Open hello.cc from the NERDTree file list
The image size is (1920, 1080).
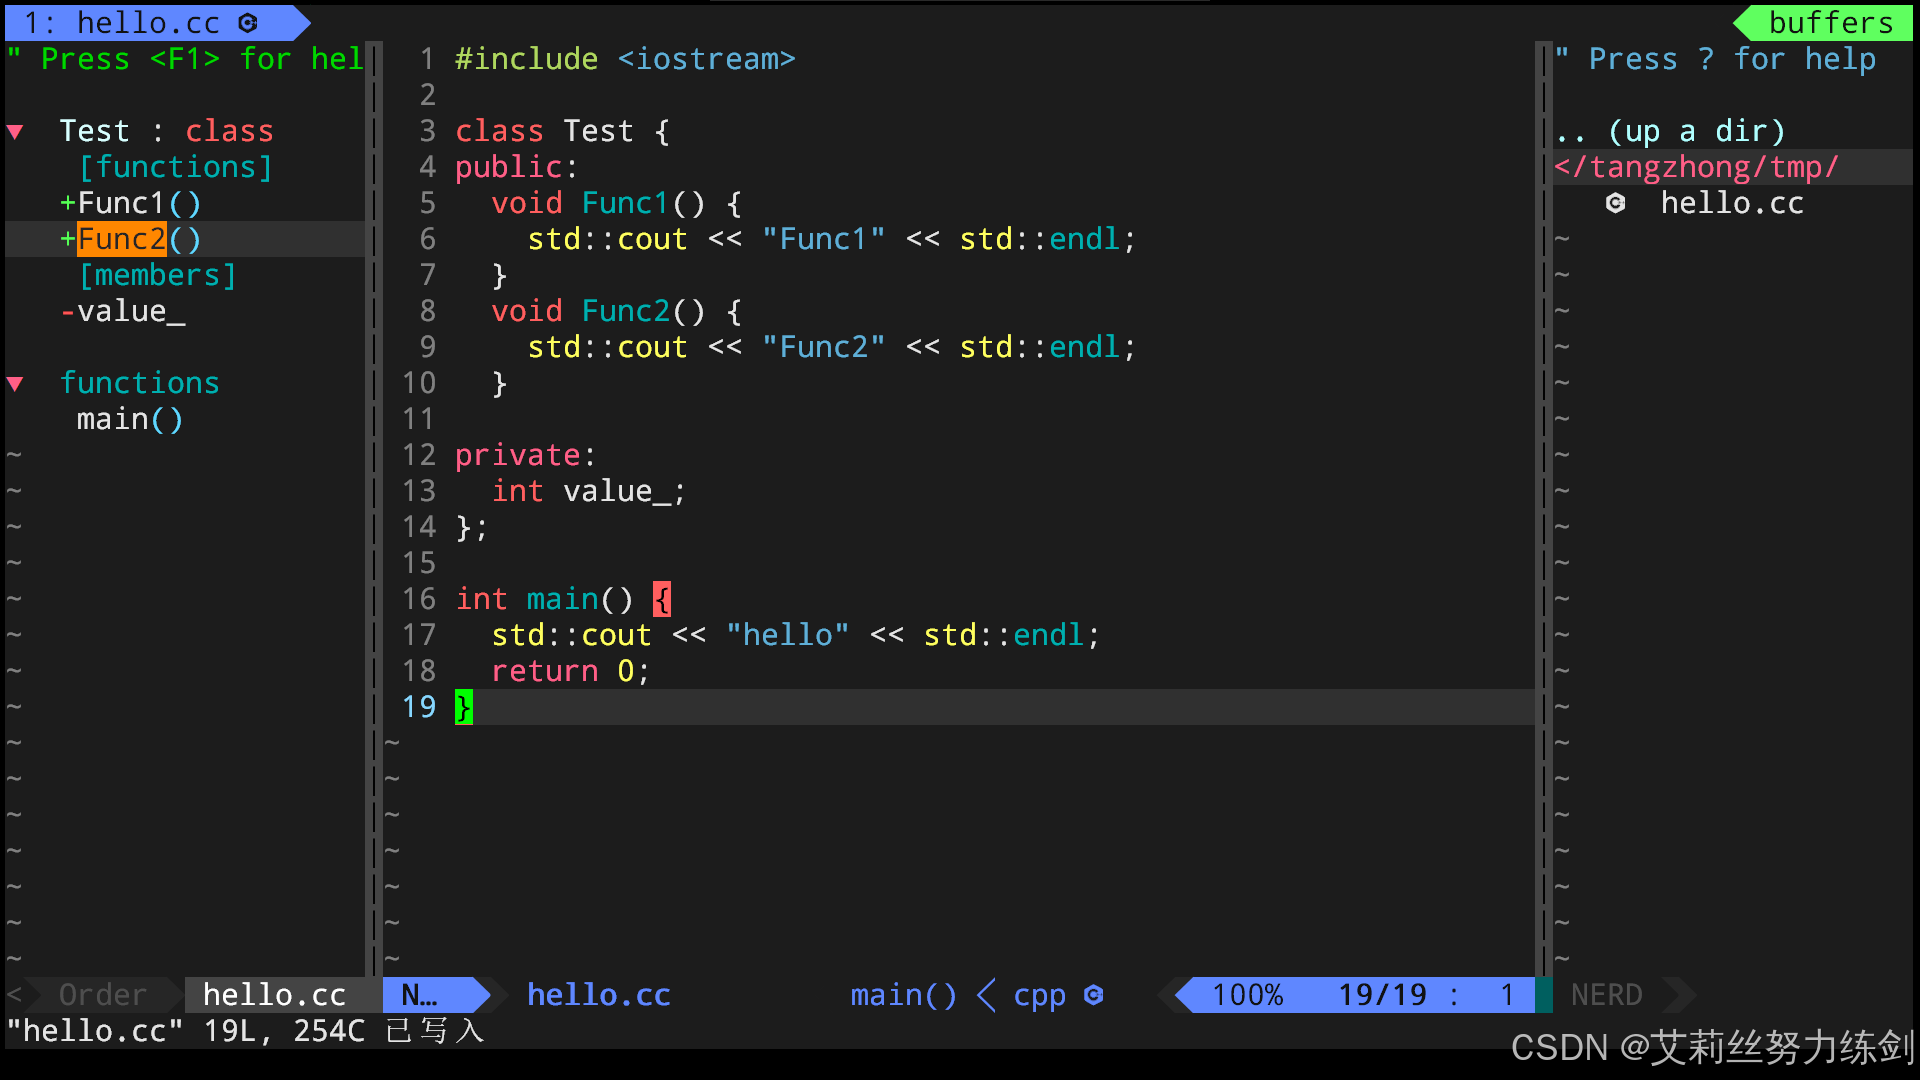pos(1732,204)
